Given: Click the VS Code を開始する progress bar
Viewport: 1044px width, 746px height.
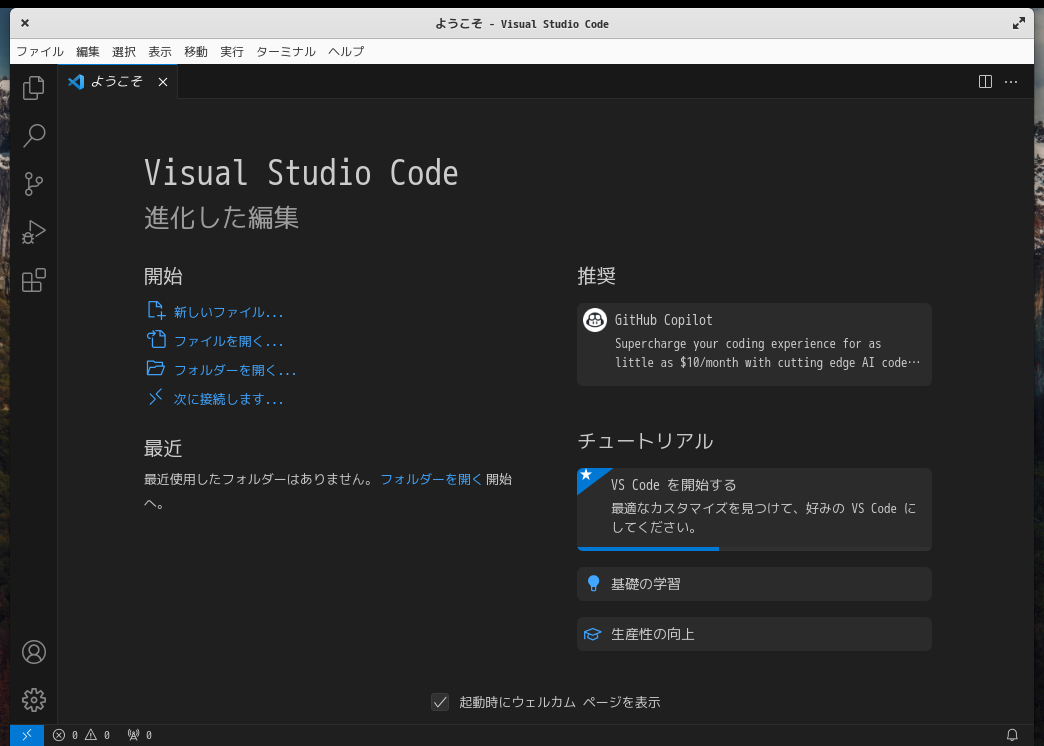Looking at the screenshot, I should coord(754,549).
